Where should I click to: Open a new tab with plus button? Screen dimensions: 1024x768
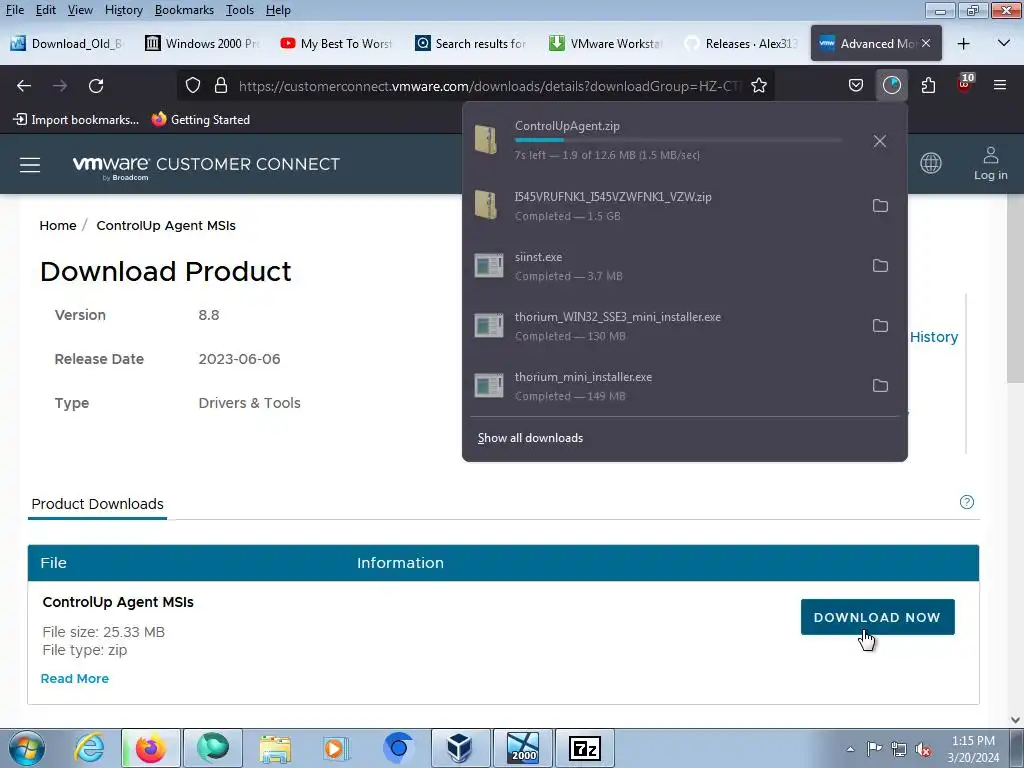tap(963, 44)
